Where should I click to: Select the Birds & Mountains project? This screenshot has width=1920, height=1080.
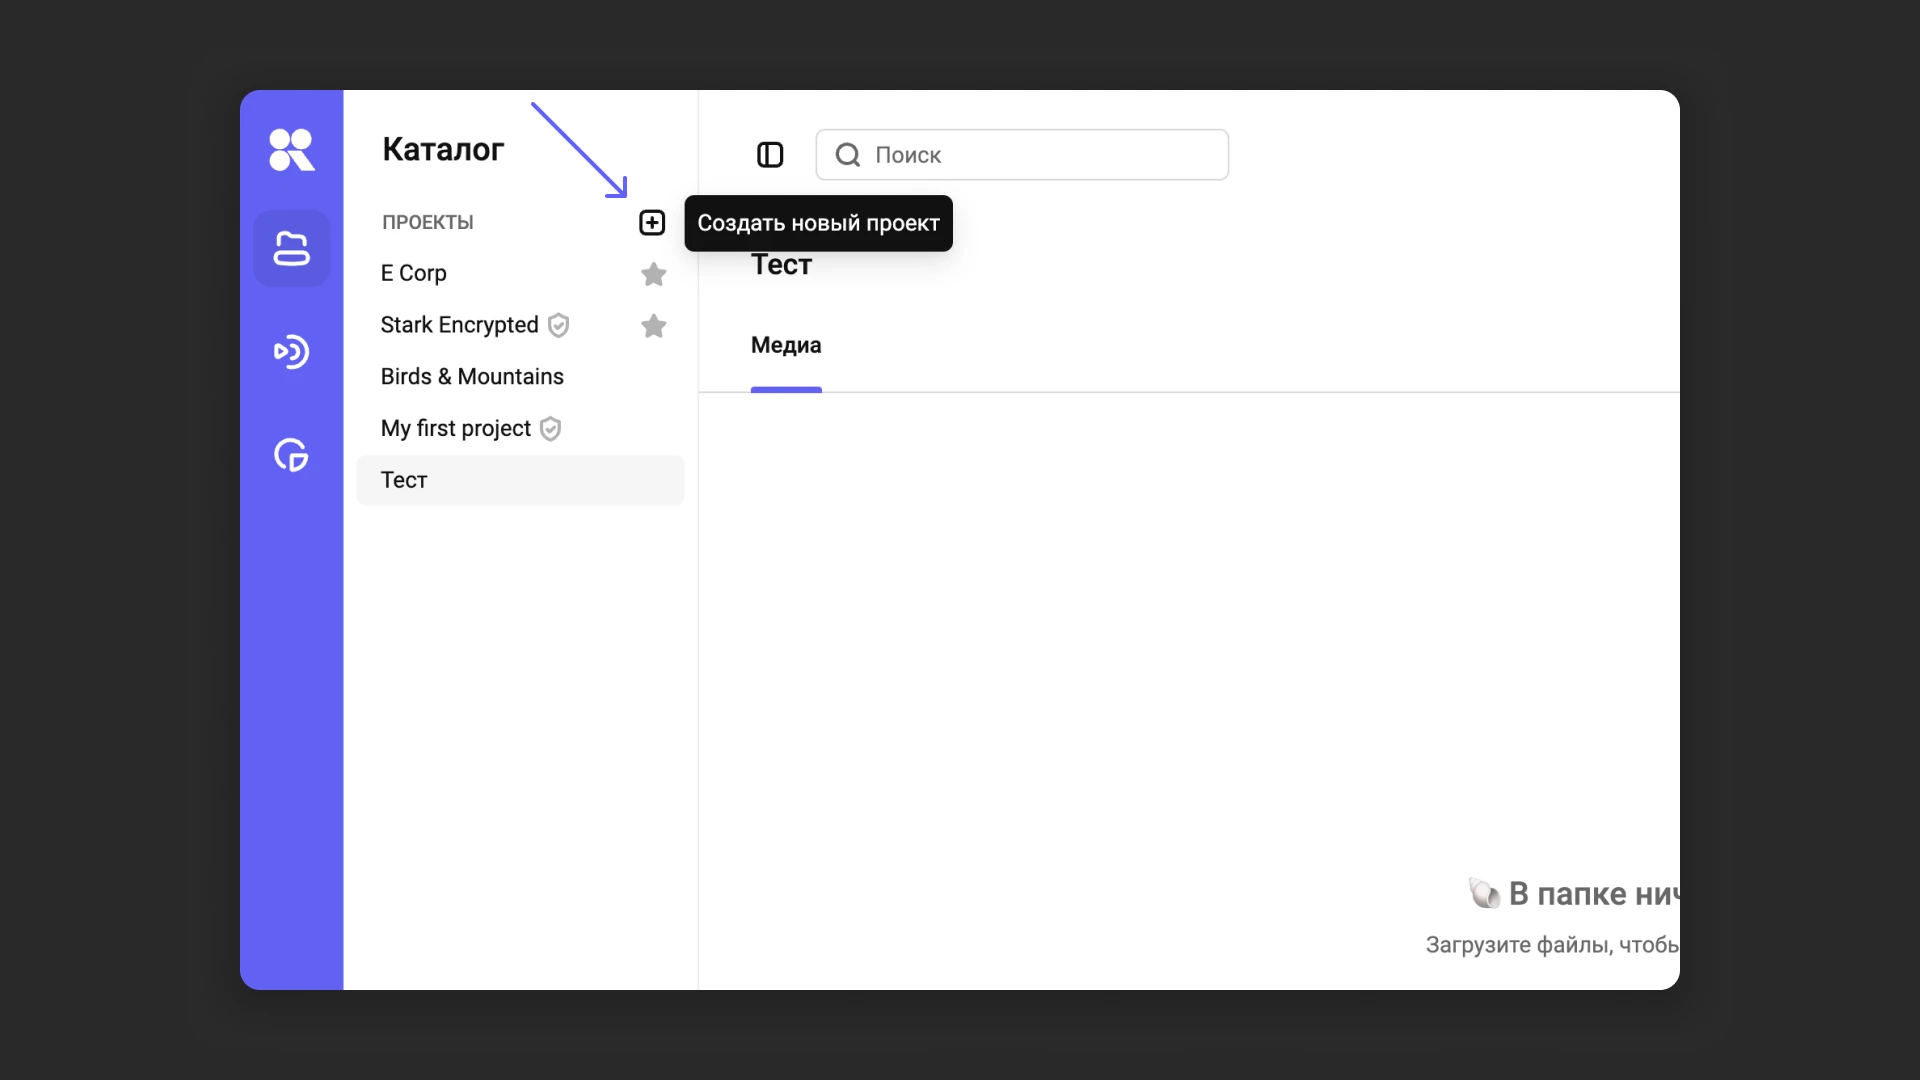pyautogui.click(x=472, y=377)
